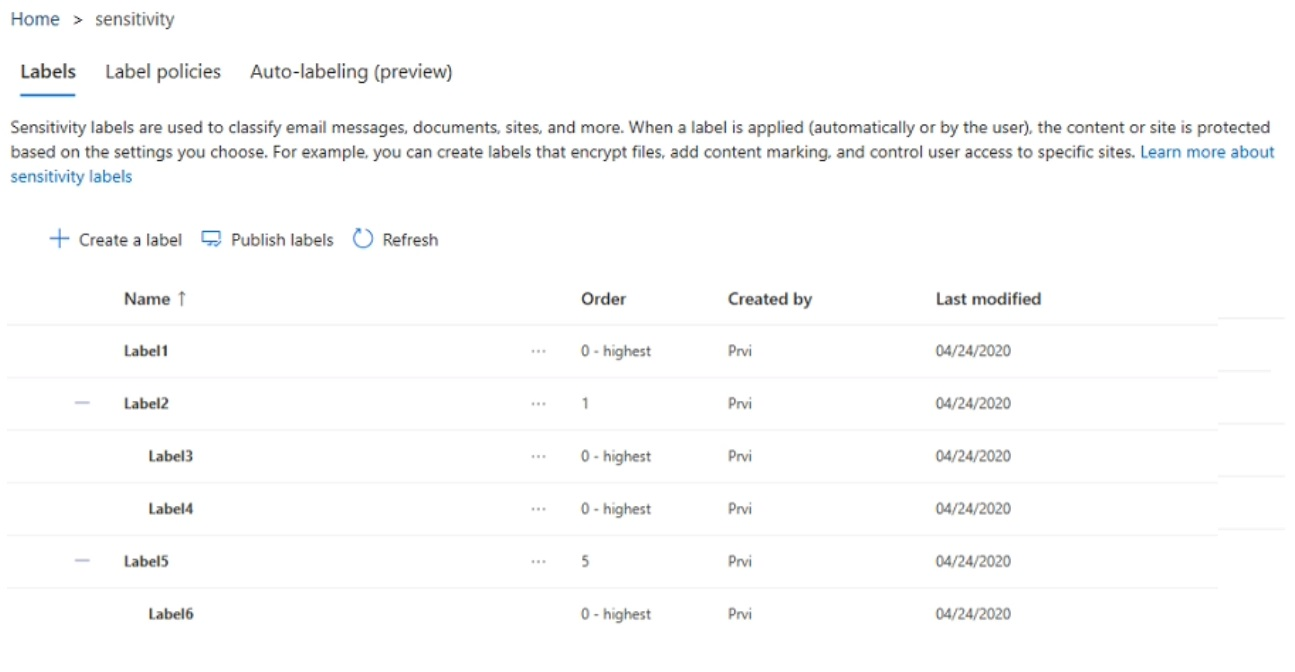Open Label4's ellipsis actions menu

pos(539,509)
